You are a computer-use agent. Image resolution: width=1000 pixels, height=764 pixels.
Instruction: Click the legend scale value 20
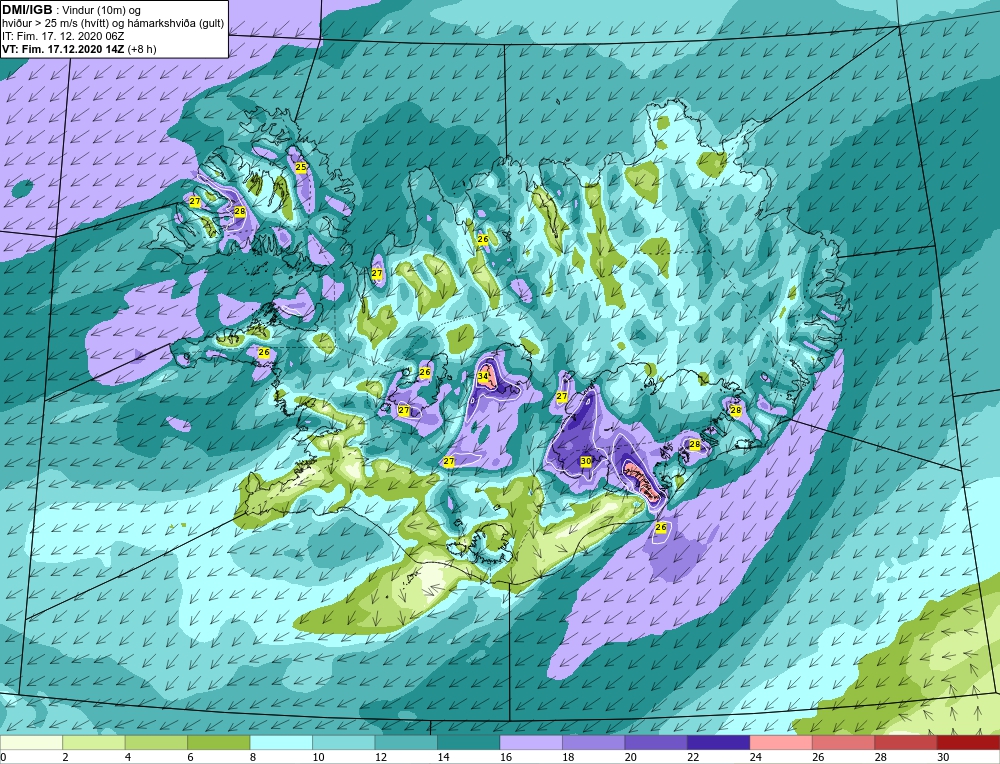pyautogui.click(x=631, y=757)
